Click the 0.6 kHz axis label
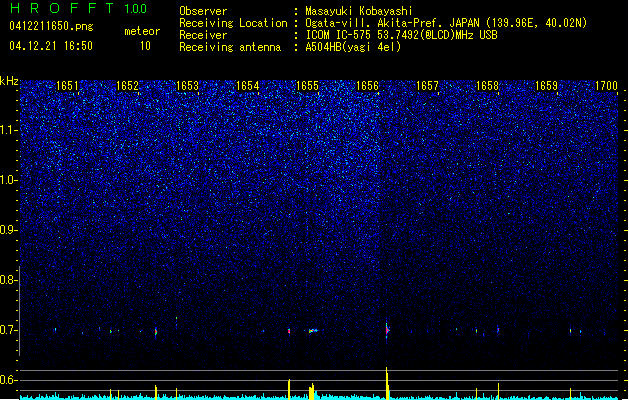 [x=9, y=380]
